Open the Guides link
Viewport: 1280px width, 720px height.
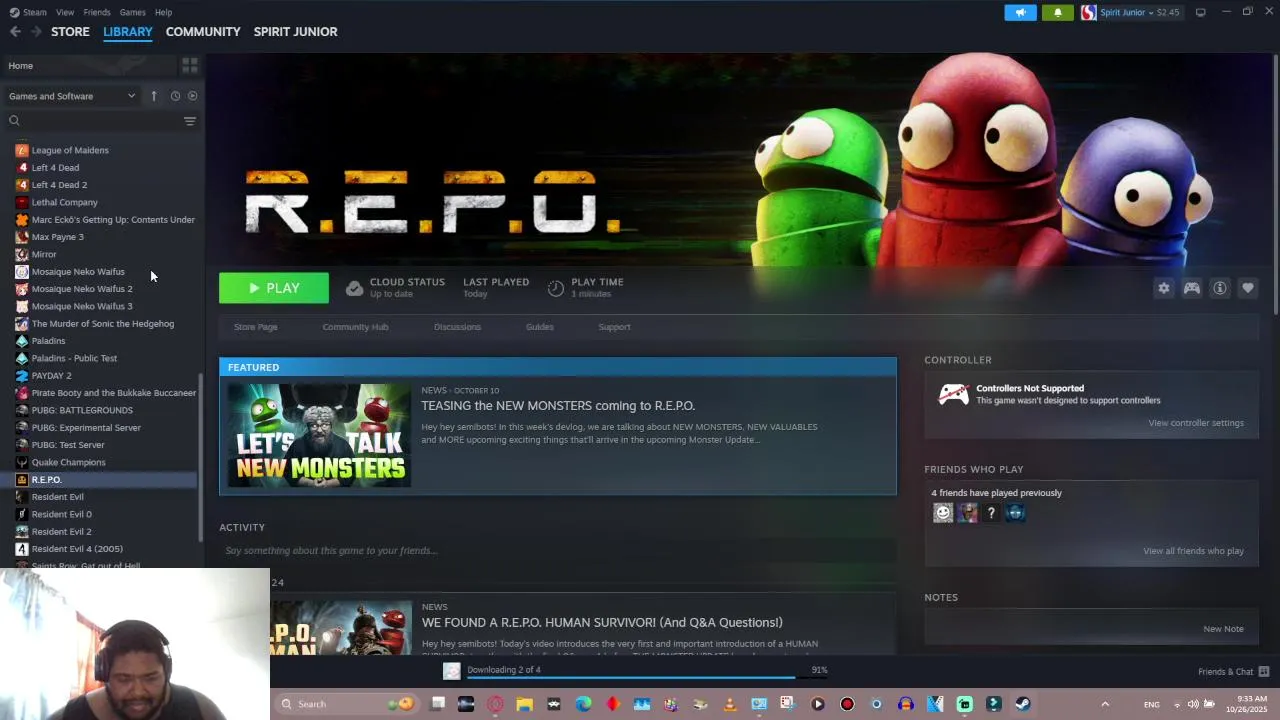540,327
